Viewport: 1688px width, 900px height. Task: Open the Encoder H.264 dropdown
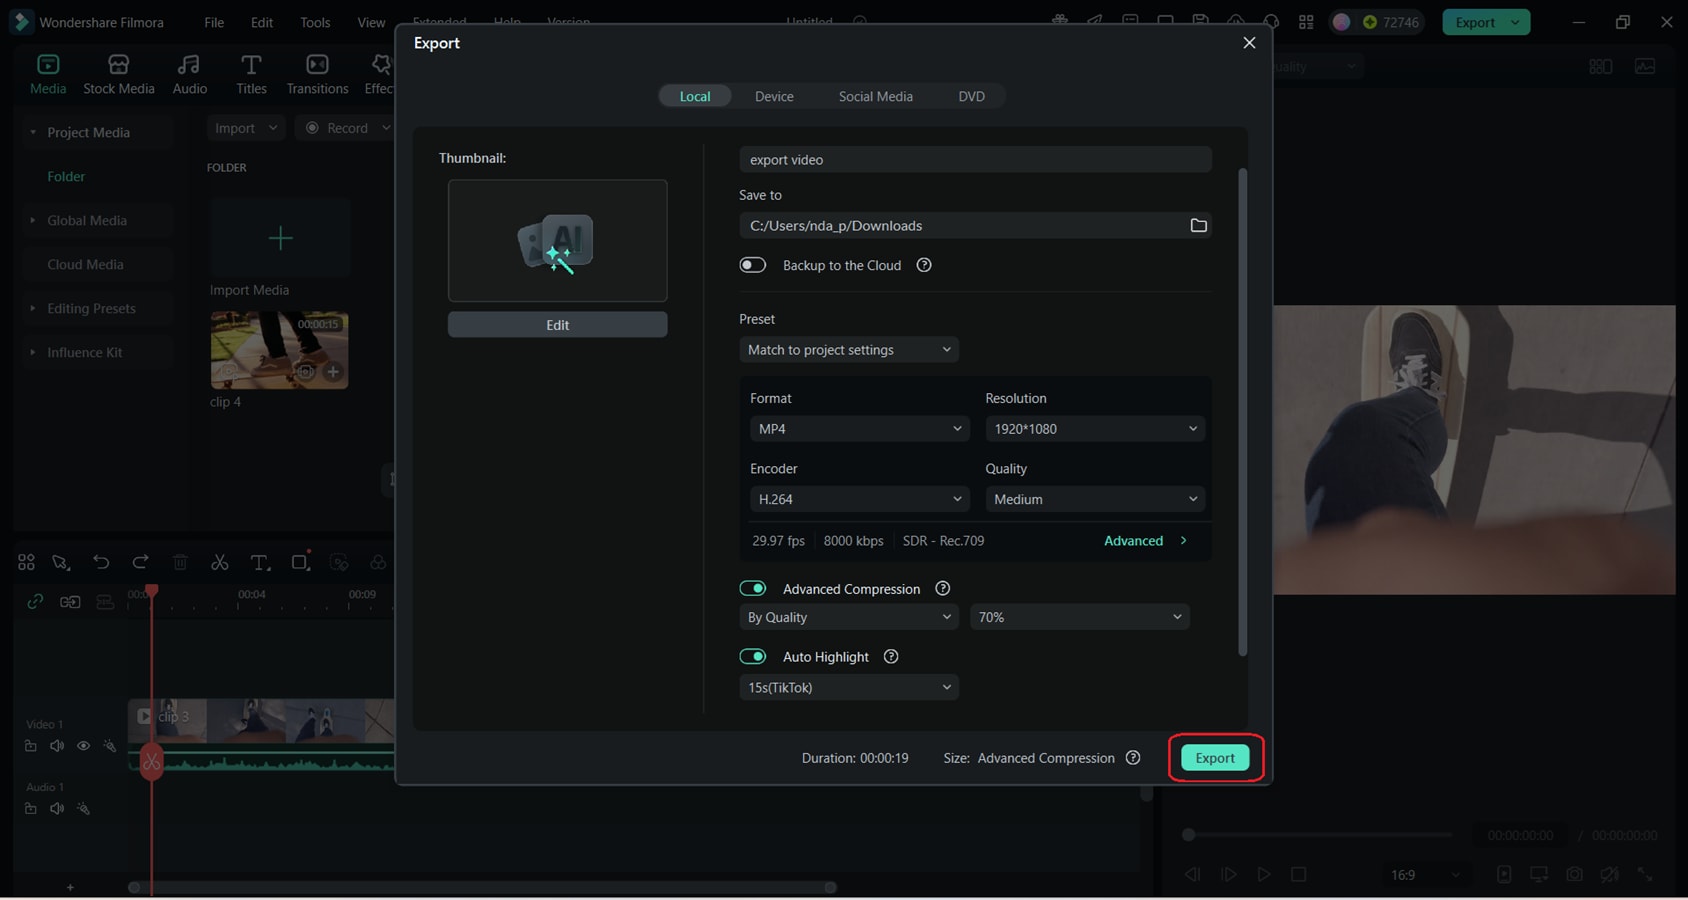pyautogui.click(x=860, y=498)
